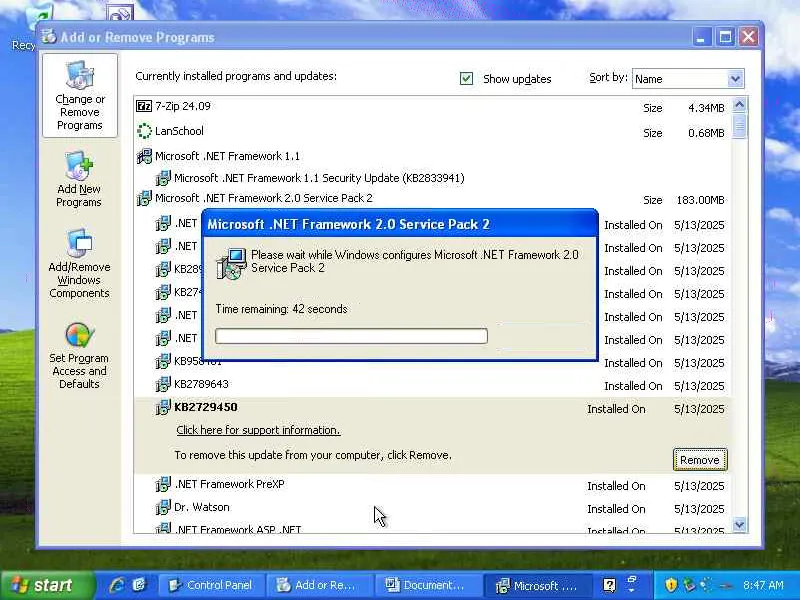Click the Add or Remove Programs title bar icon
The height and width of the screenshot is (600, 800).
49,37
